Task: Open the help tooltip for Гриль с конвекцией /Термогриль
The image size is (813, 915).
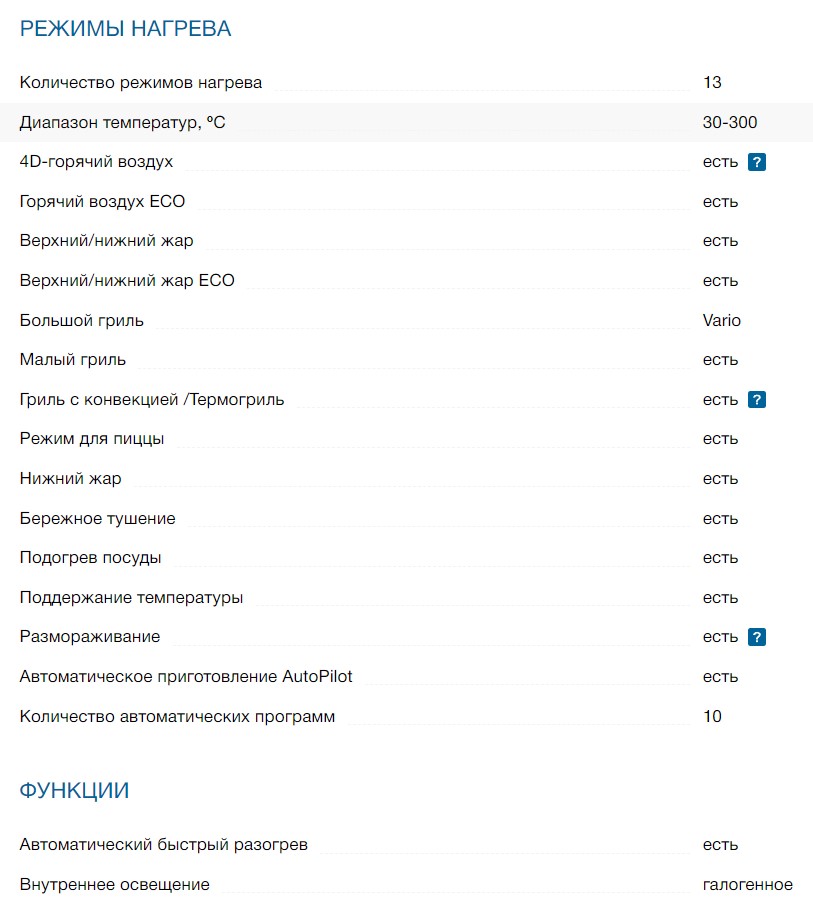Action: click(757, 400)
